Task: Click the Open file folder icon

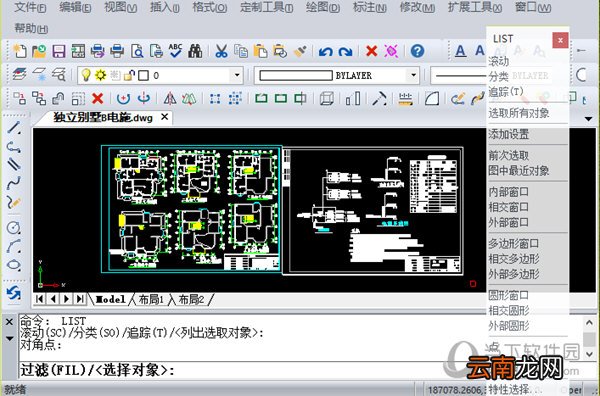Action: coord(39,51)
